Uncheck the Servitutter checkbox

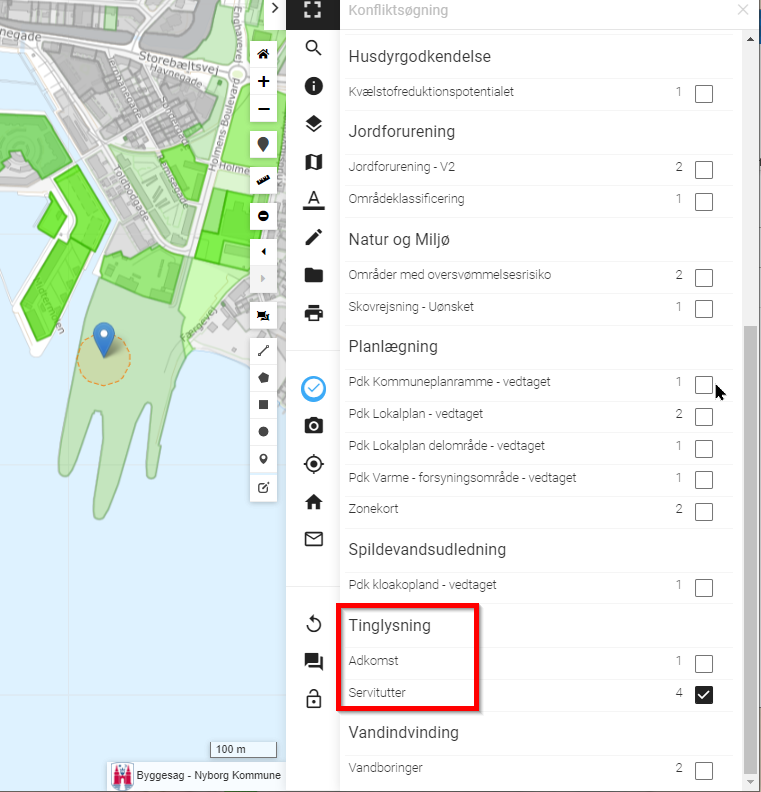[x=704, y=695]
